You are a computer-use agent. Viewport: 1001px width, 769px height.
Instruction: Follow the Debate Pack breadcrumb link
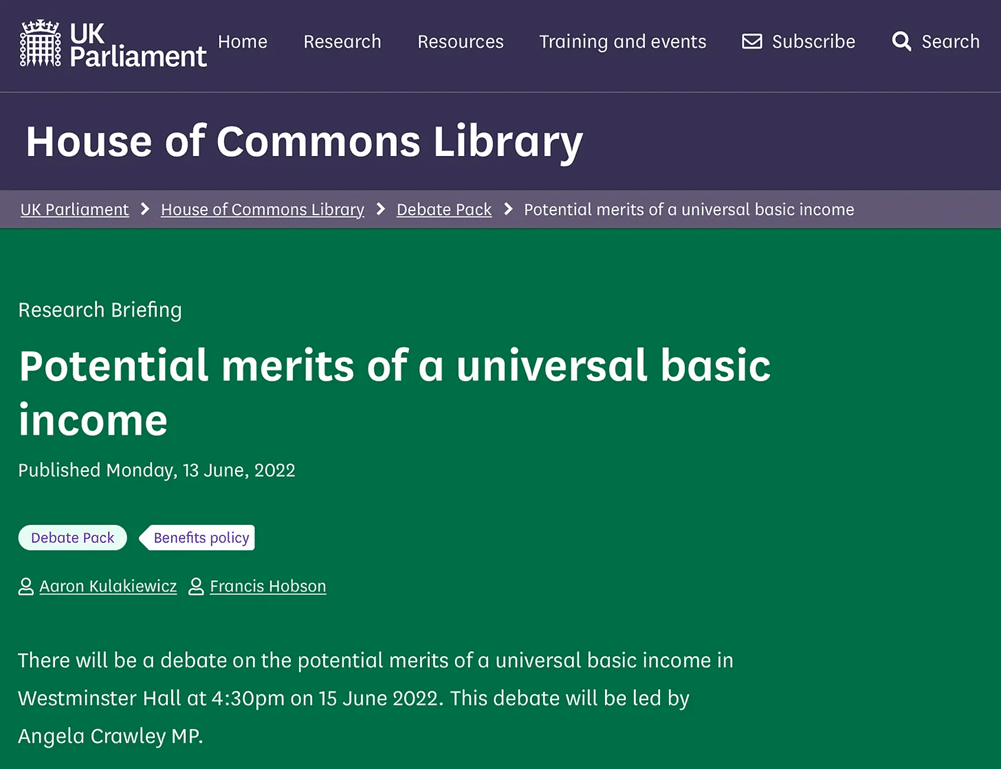[x=444, y=209]
